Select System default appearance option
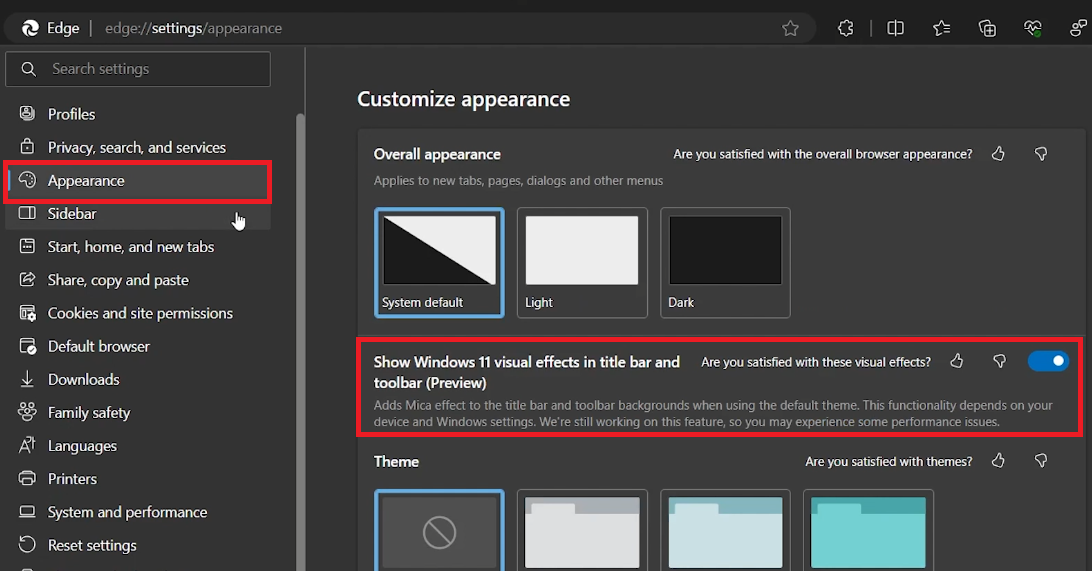Screen dimensions: 1092x571 coord(439,263)
